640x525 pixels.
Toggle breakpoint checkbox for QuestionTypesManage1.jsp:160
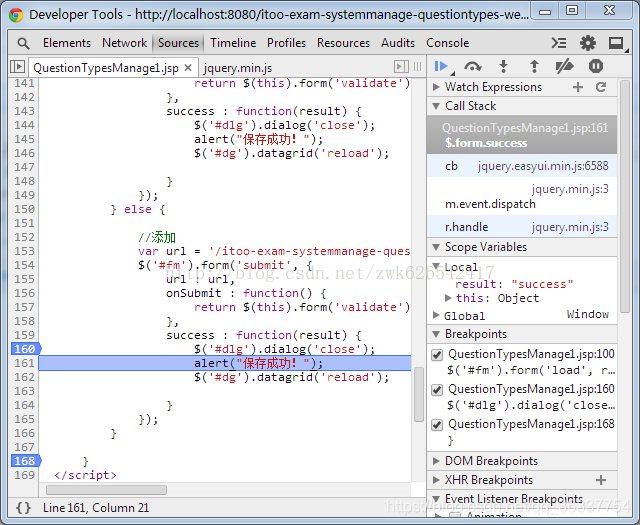click(437, 390)
